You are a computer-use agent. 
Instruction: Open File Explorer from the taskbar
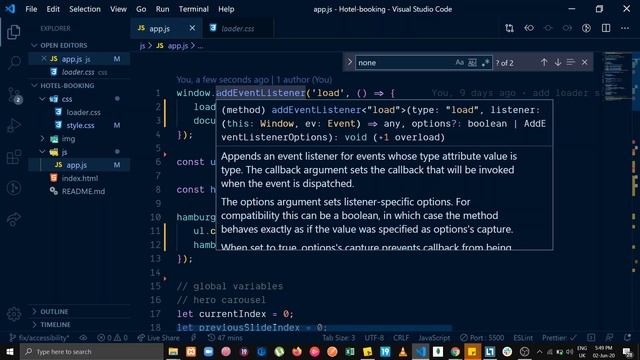[173, 351]
